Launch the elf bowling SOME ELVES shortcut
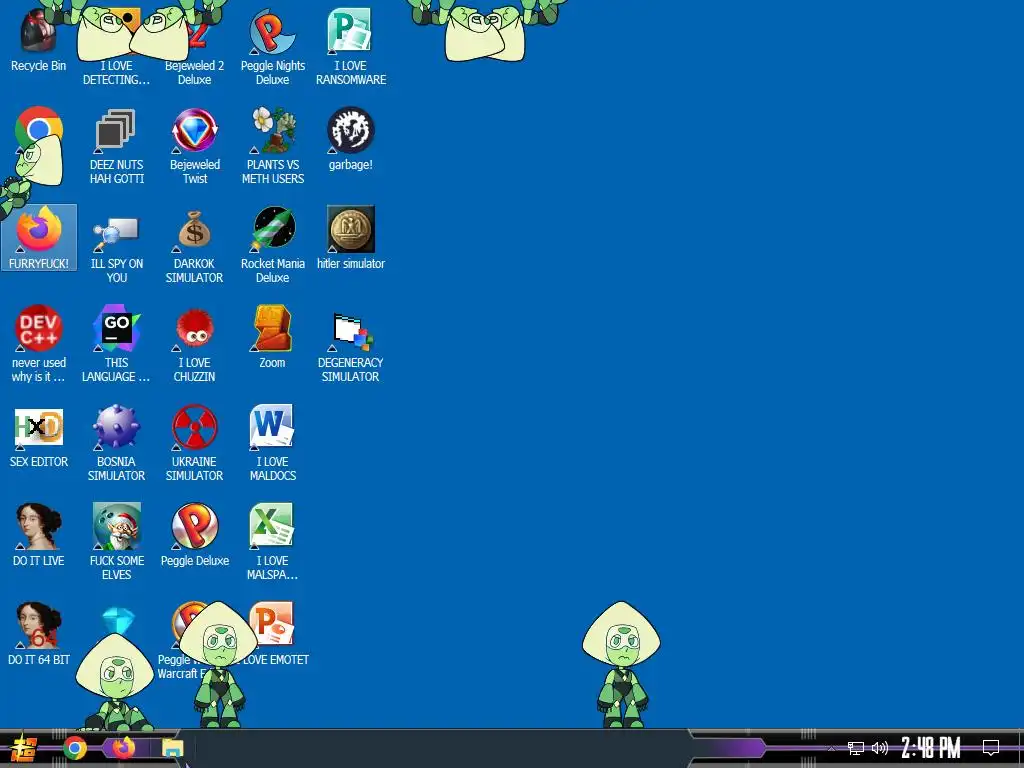Viewport: 1024px width, 768px height. click(x=116, y=542)
